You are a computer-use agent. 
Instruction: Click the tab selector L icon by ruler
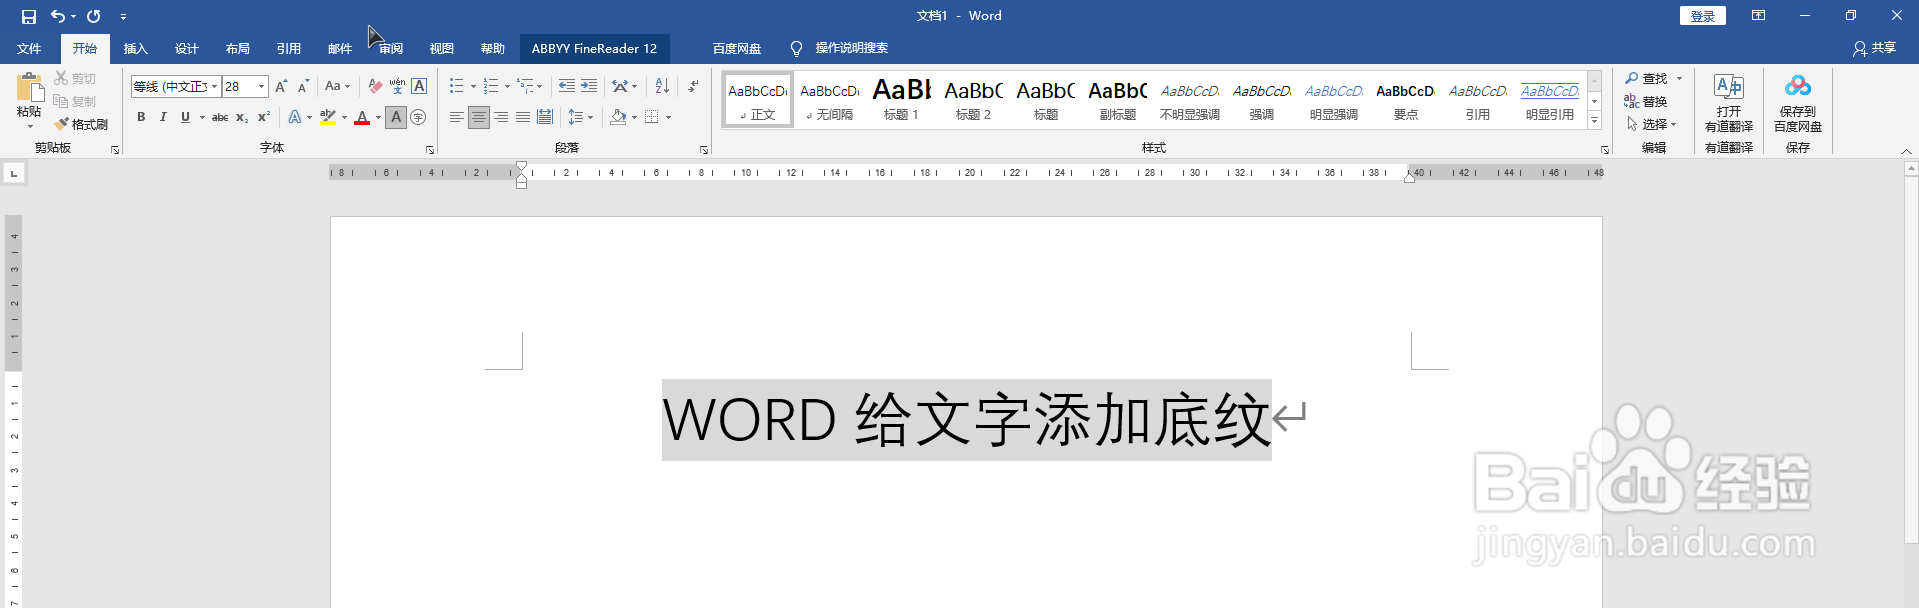[x=14, y=174]
